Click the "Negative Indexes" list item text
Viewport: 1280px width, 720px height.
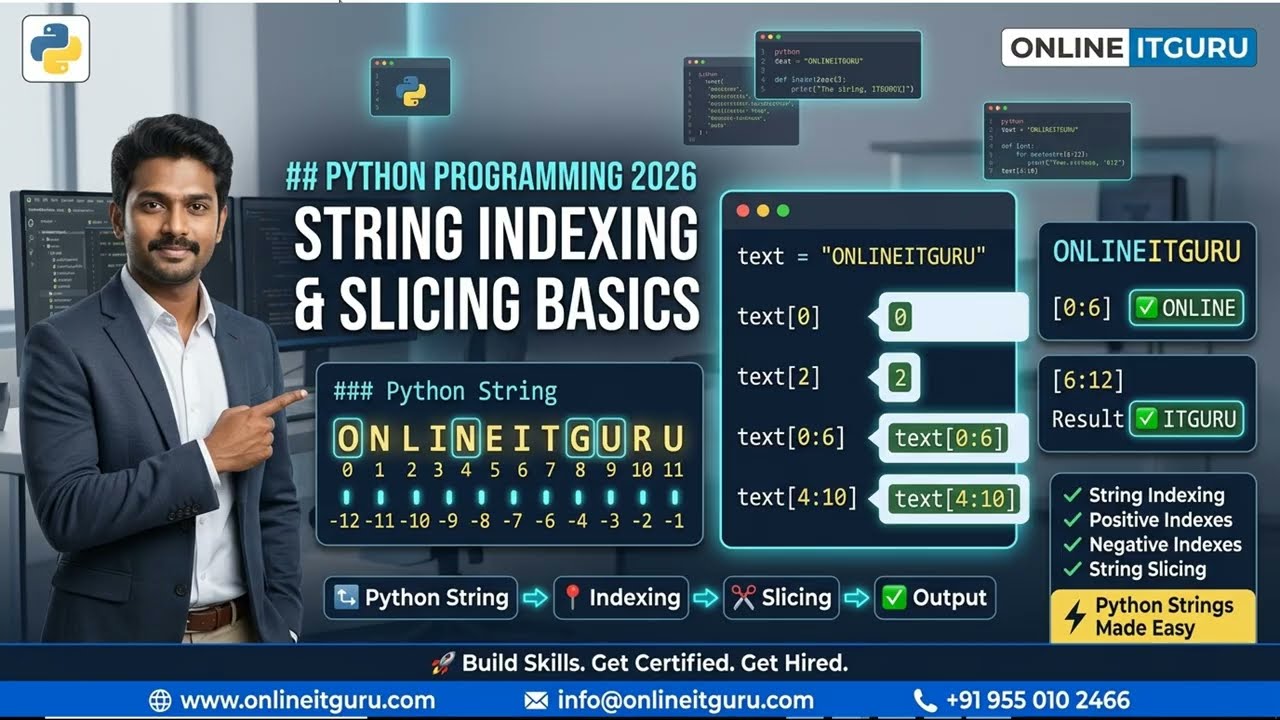(x=1165, y=545)
